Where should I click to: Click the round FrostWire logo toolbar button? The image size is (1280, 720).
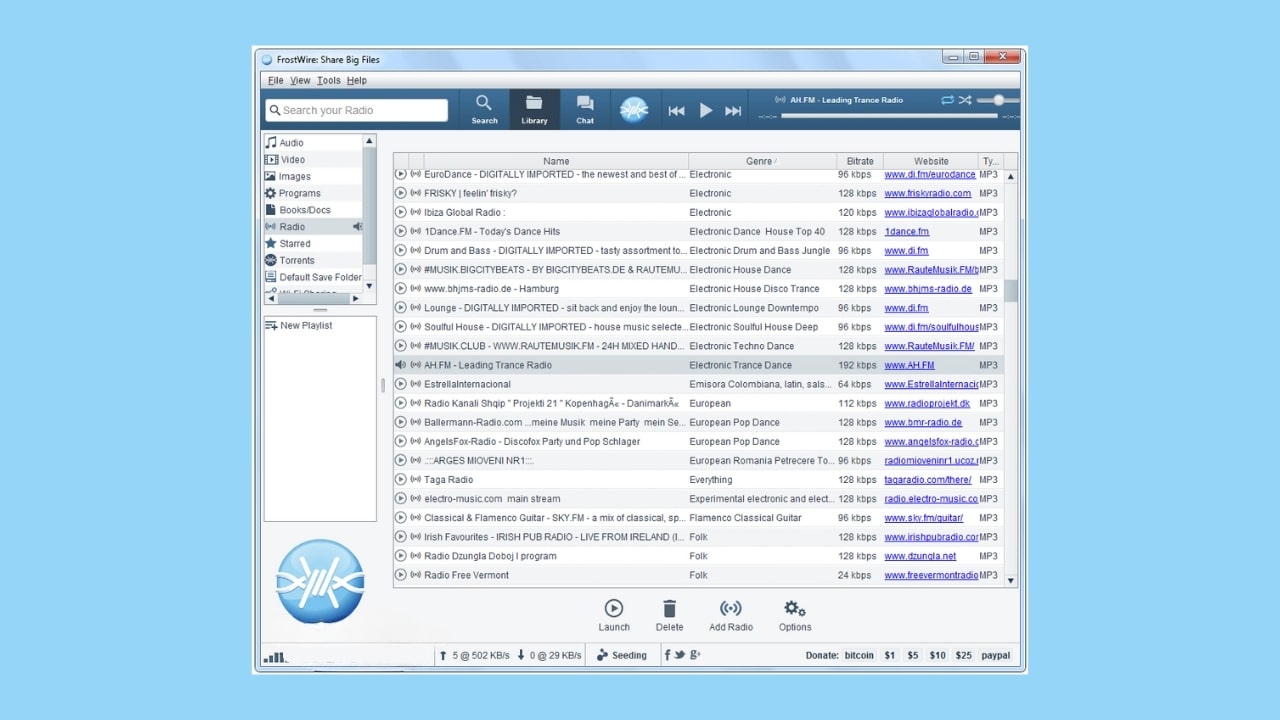[x=634, y=110]
